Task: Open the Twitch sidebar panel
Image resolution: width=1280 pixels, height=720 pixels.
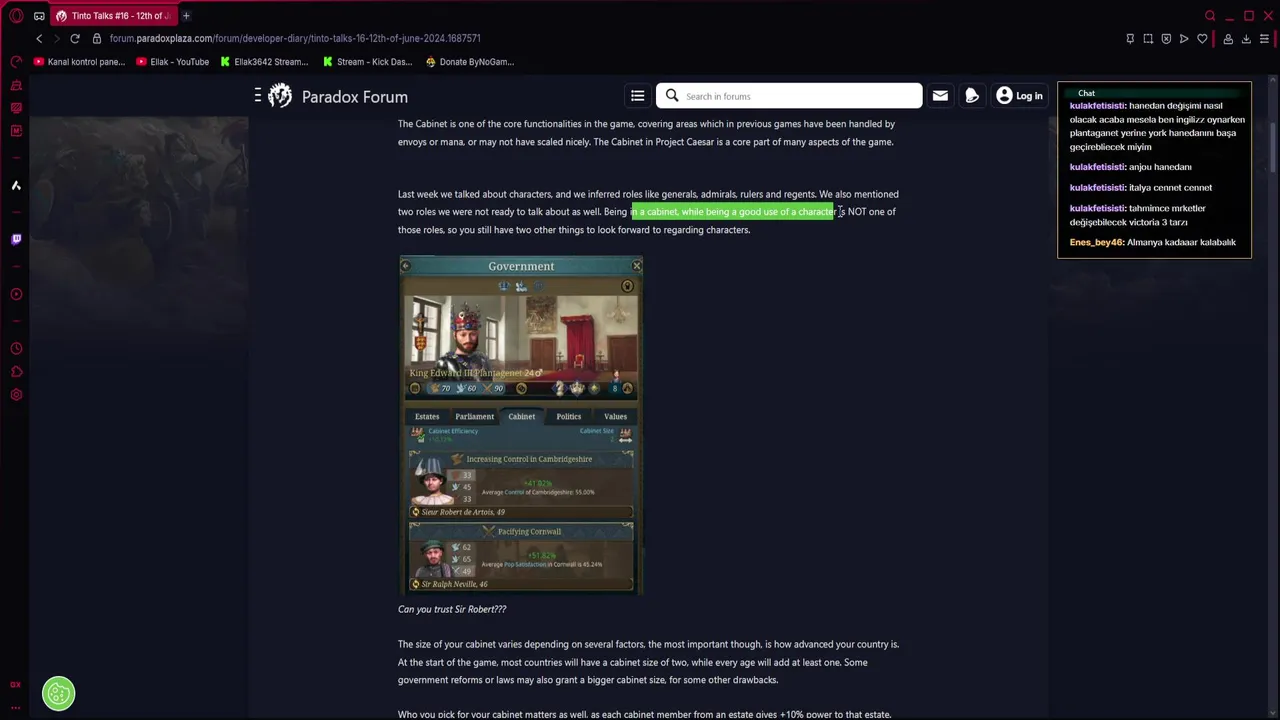Action: click(x=16, y=240)
